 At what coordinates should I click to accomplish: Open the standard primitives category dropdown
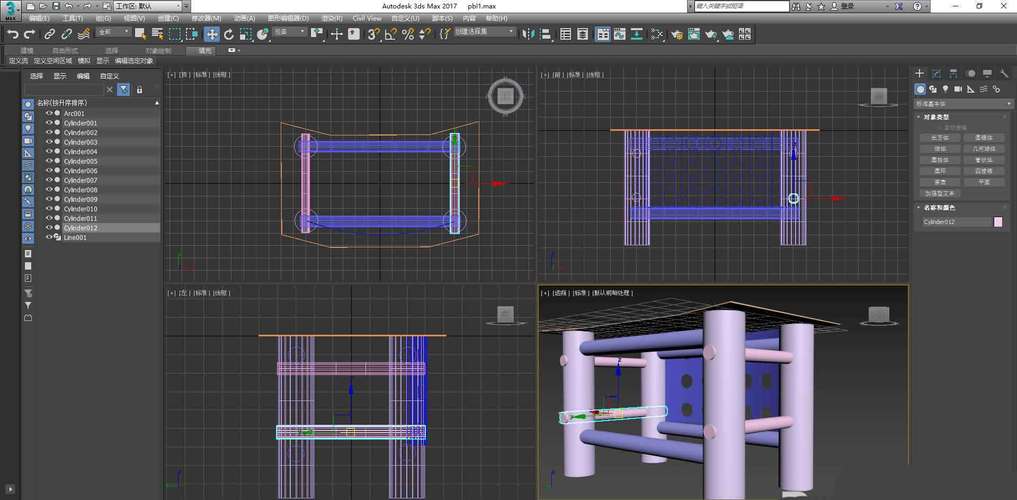click(x=962, y=103)
